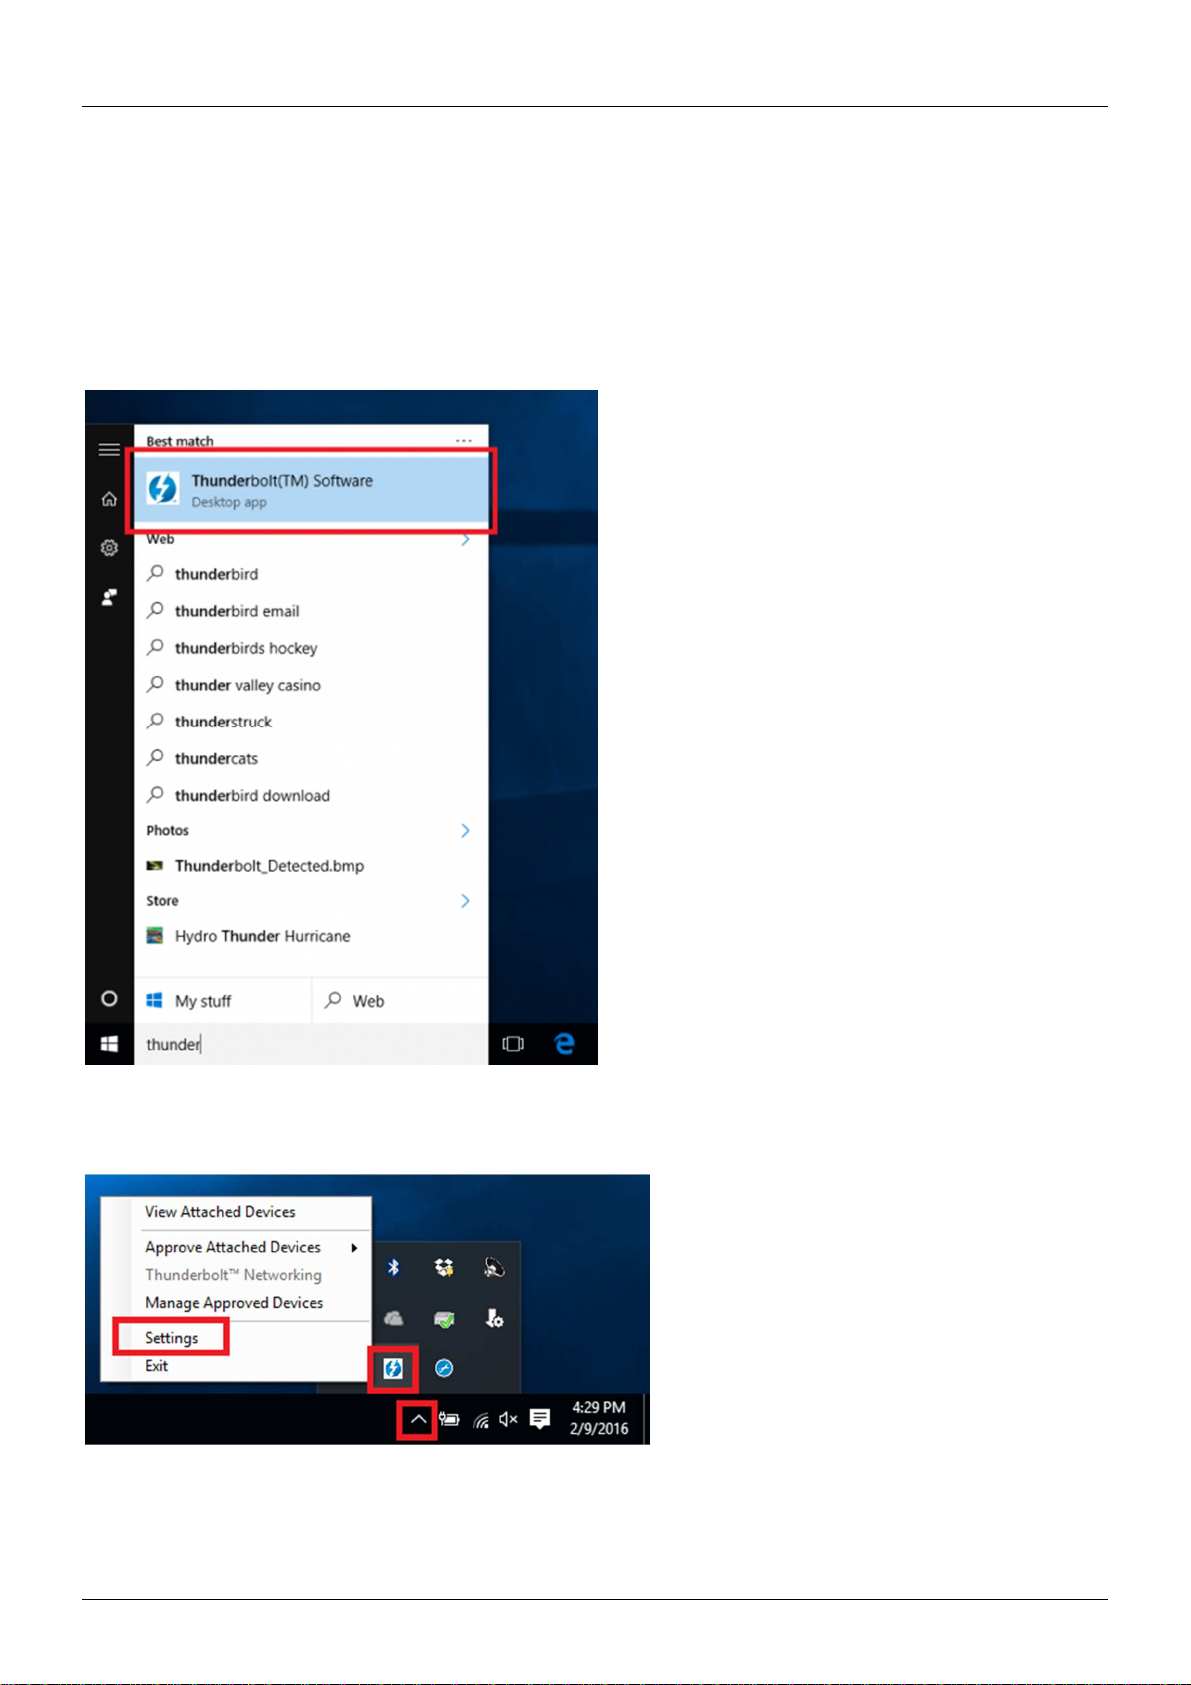Click the Cortana circle icon
This screenshot has height=1685, width=1191.
point(109,999)
